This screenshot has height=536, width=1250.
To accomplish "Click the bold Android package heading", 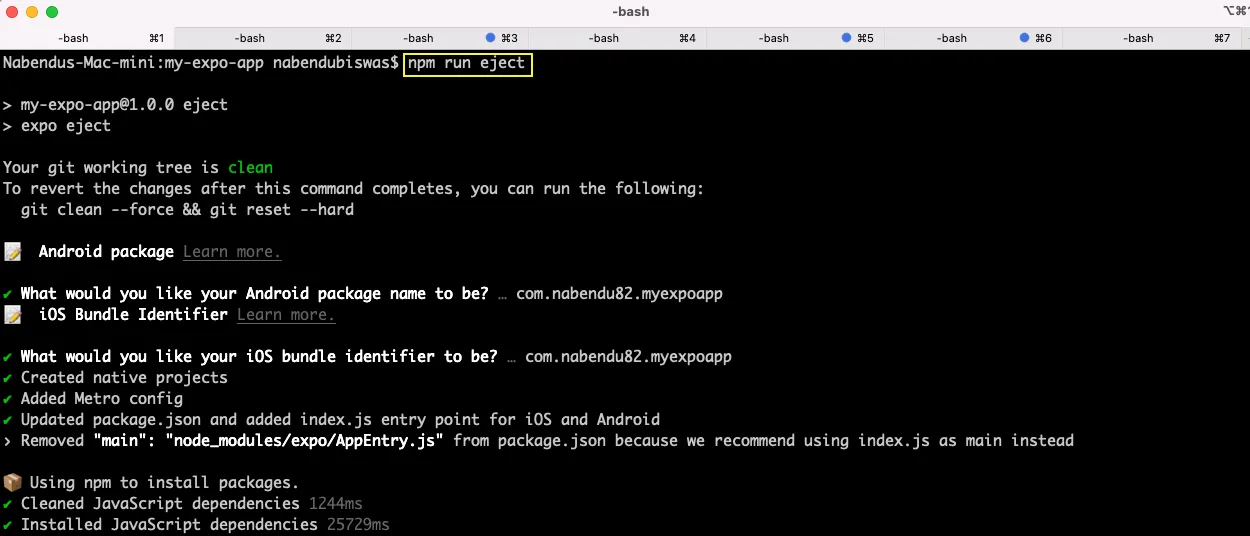I will point(106,252).
